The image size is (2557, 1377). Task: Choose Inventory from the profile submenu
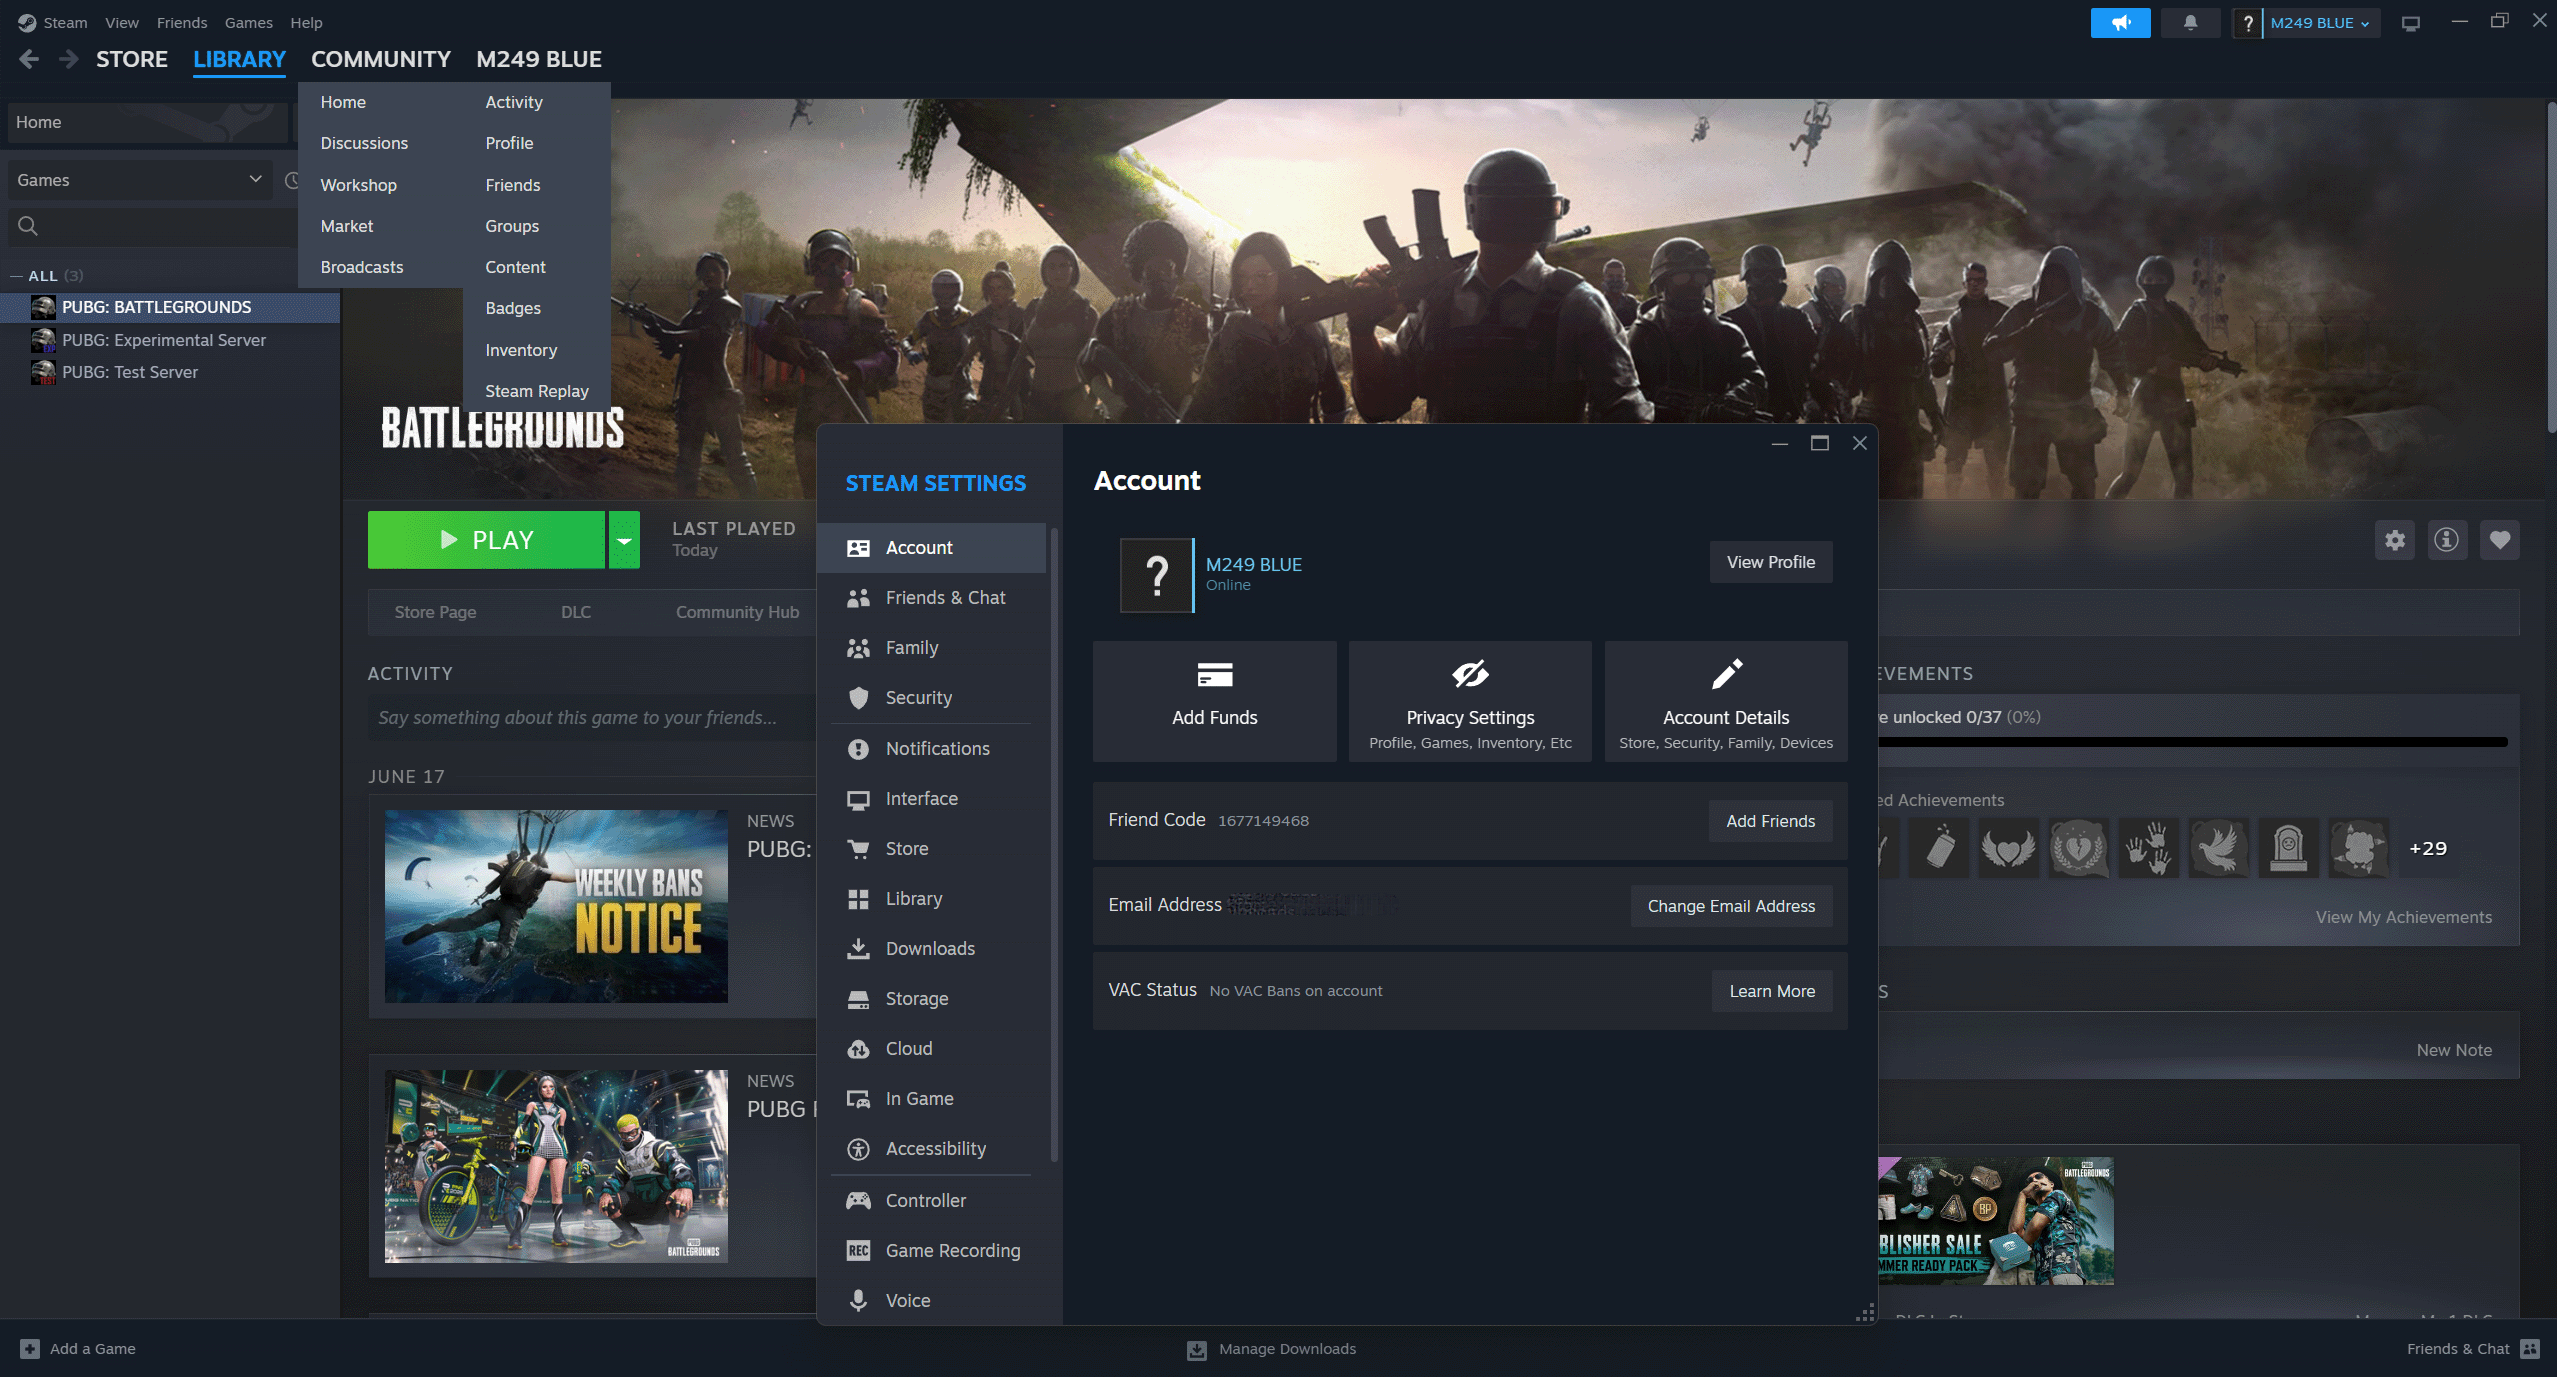[x=521, y=350]
